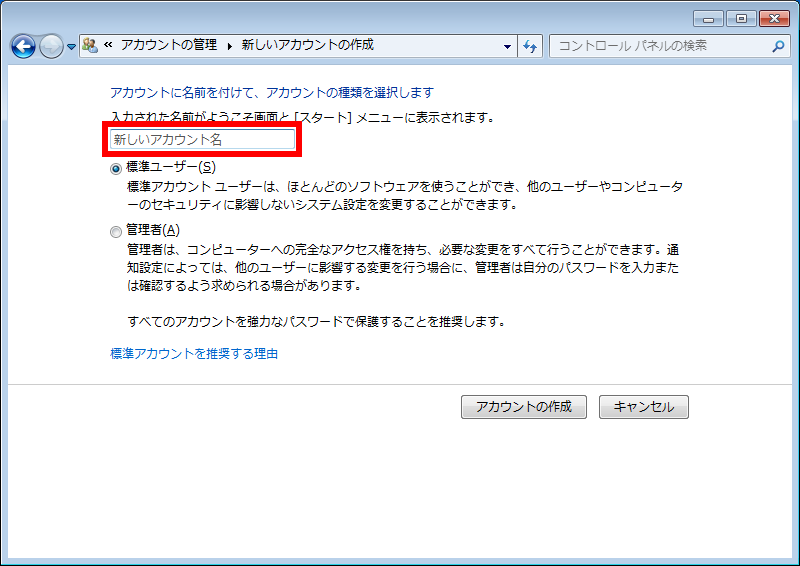
Task: Open the recent pages dropdown arrow
Action: (71, 47)
